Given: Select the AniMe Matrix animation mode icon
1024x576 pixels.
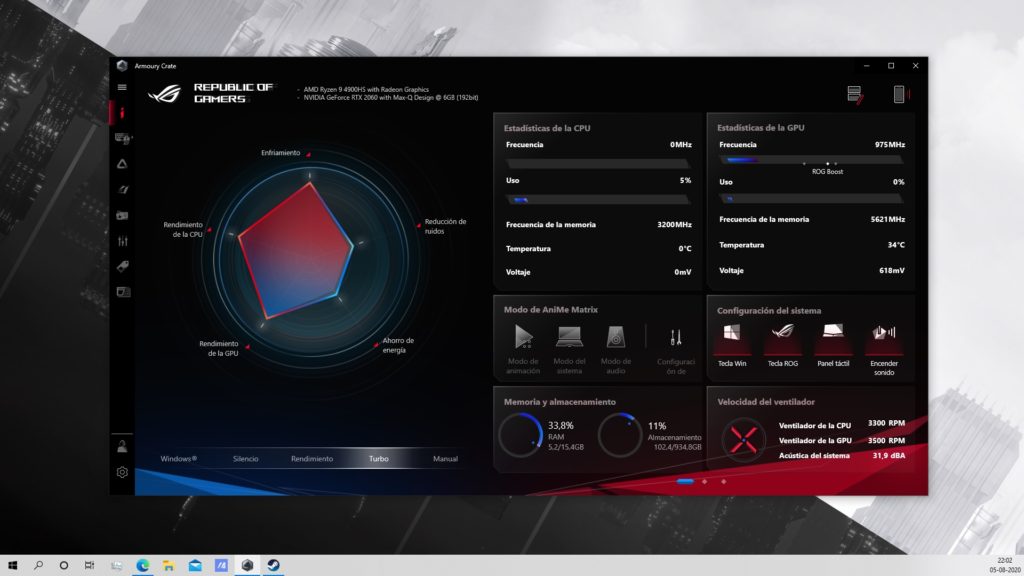Looking at the screenshot, I should pyautogui.click(x=523, y=337).
